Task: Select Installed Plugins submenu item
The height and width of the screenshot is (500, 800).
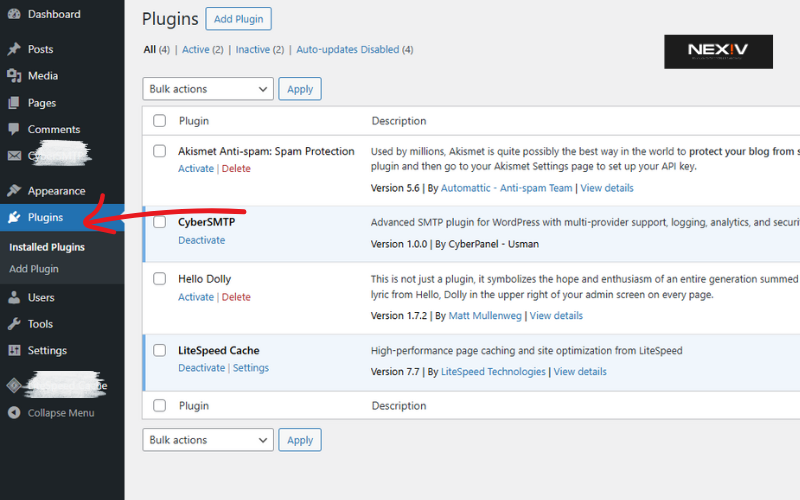Action: 47,247
